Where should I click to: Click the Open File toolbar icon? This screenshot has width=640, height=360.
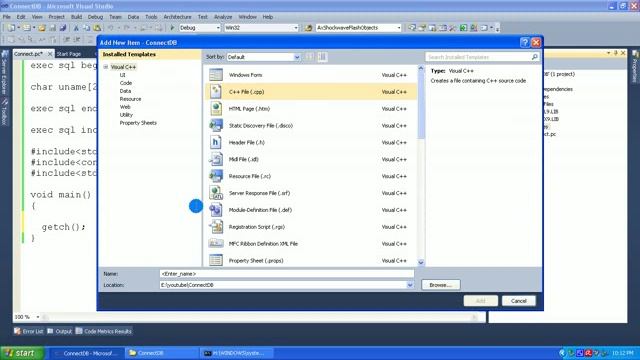pyautogui.click(x=42, y=28)
